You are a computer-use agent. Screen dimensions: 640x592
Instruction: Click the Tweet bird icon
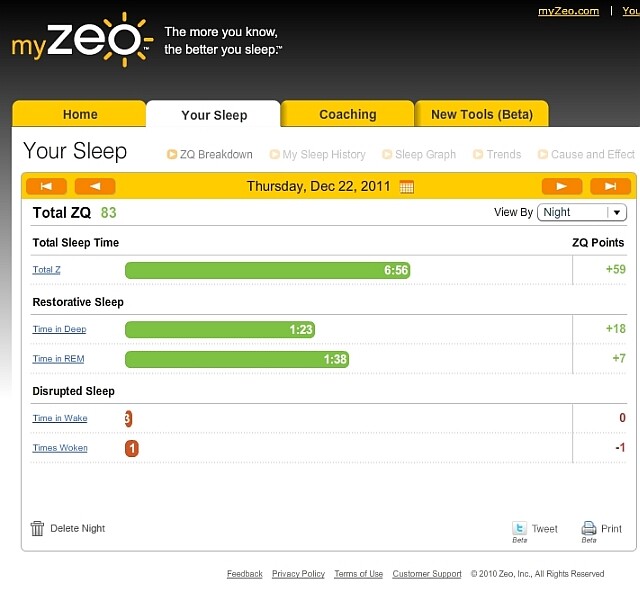pos(520,528)
